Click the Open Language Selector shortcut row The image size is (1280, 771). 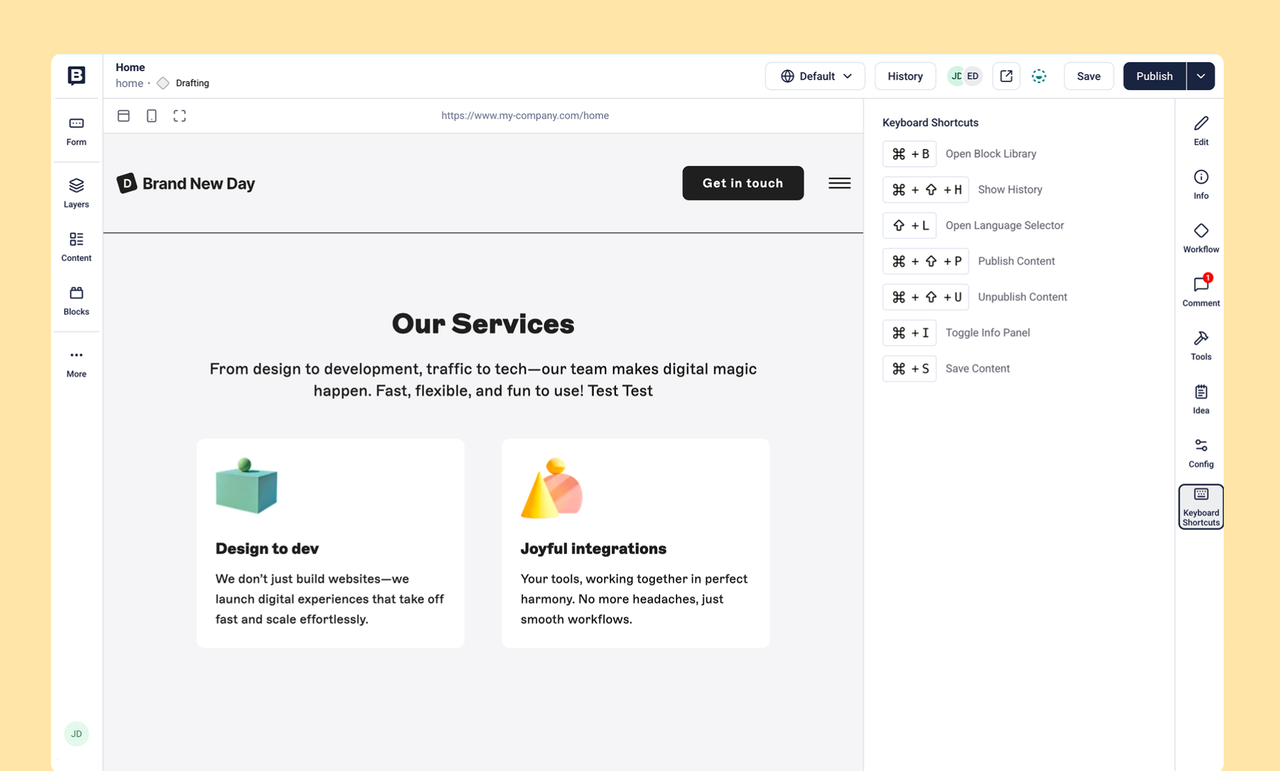[974, 226]
